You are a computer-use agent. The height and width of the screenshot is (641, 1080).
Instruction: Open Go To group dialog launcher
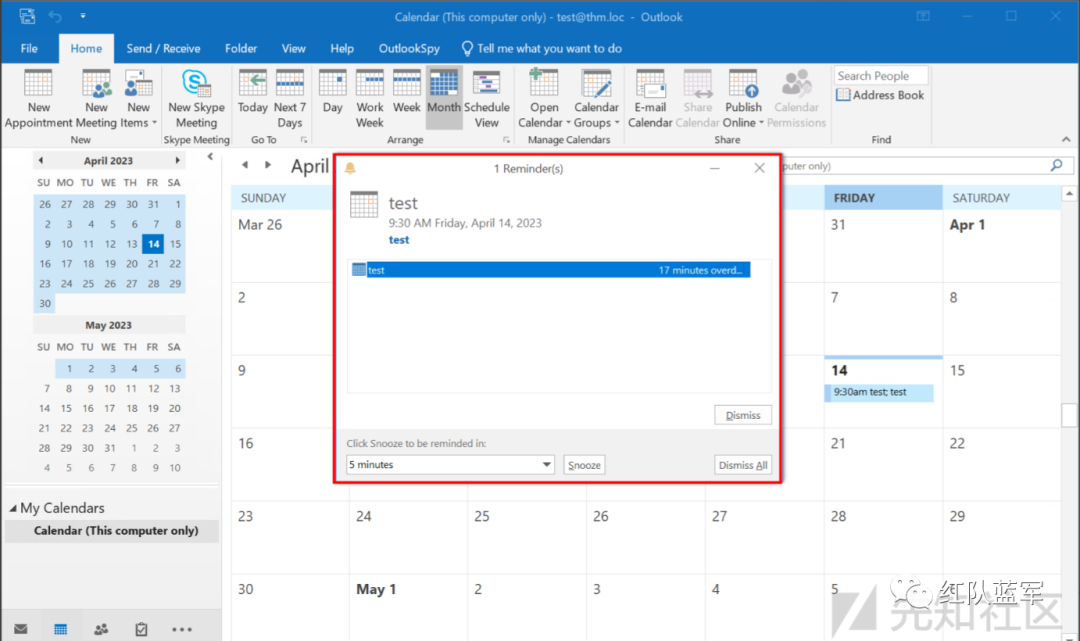point(304,140)
